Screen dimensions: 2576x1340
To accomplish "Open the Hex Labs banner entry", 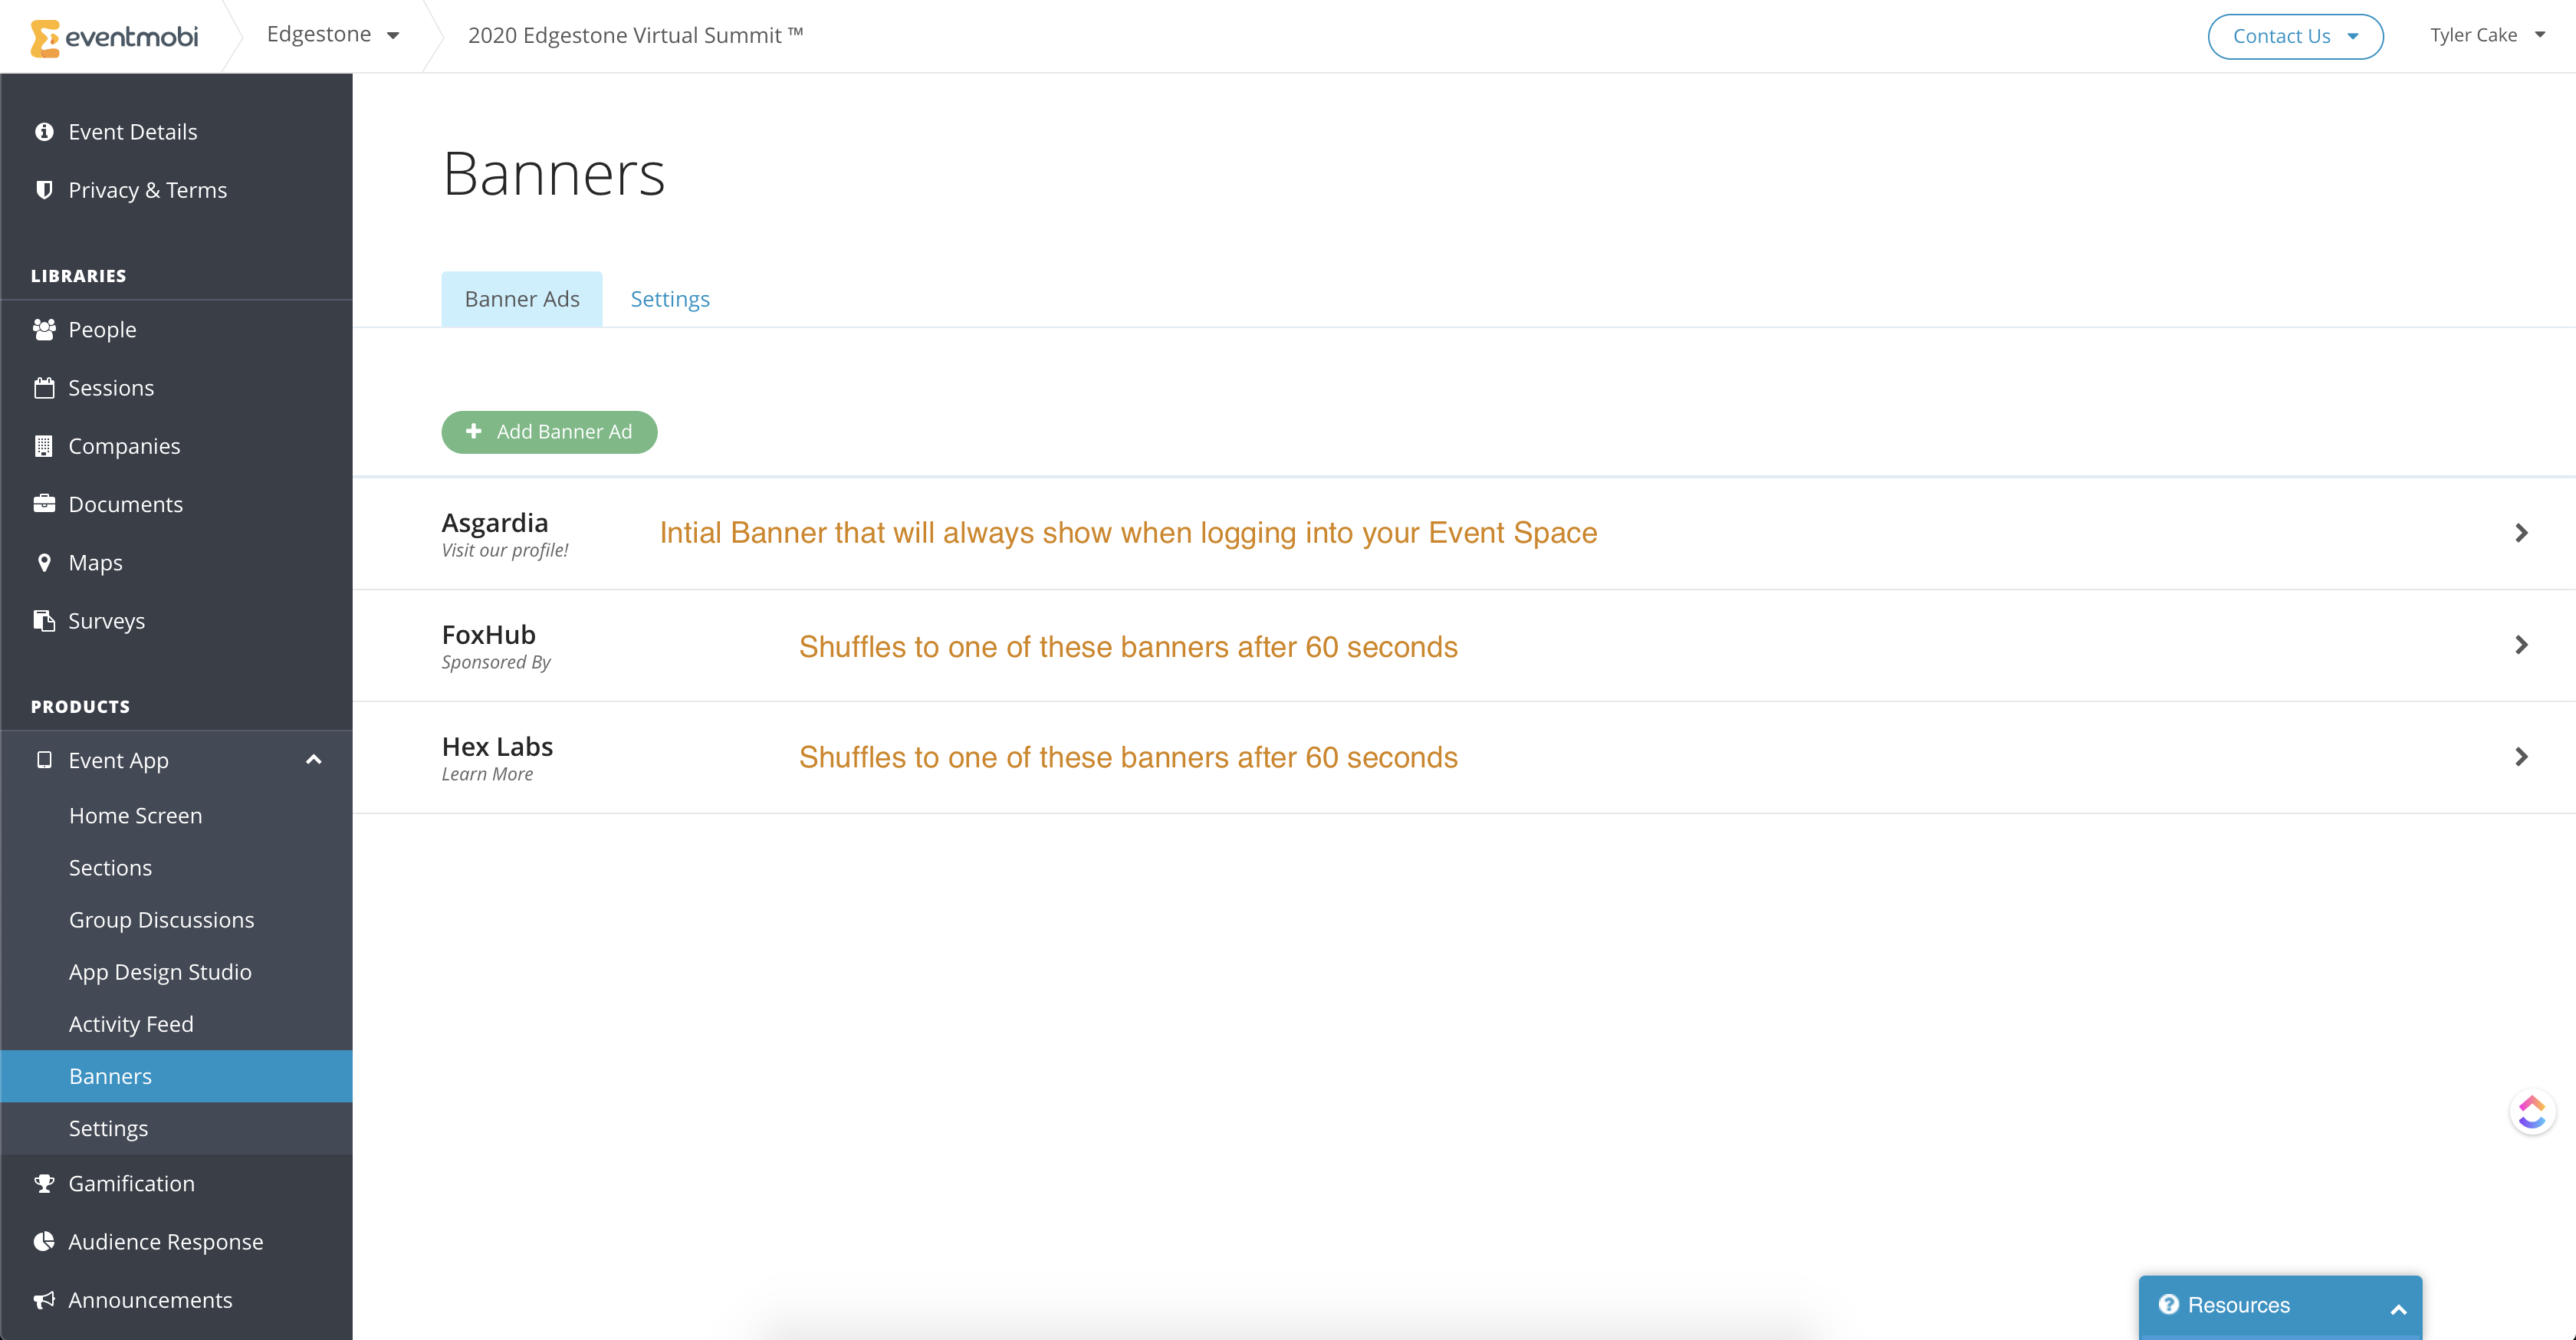I will 1464,757.
